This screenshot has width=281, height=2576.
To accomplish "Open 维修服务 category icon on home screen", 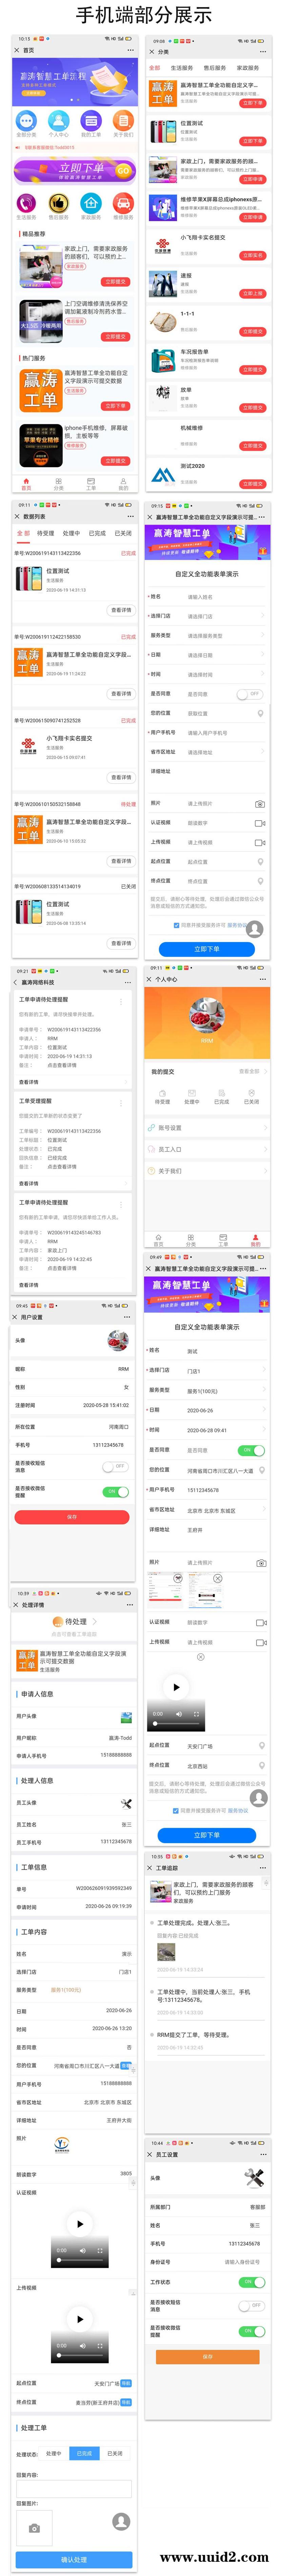I will [x=123, y=203].
